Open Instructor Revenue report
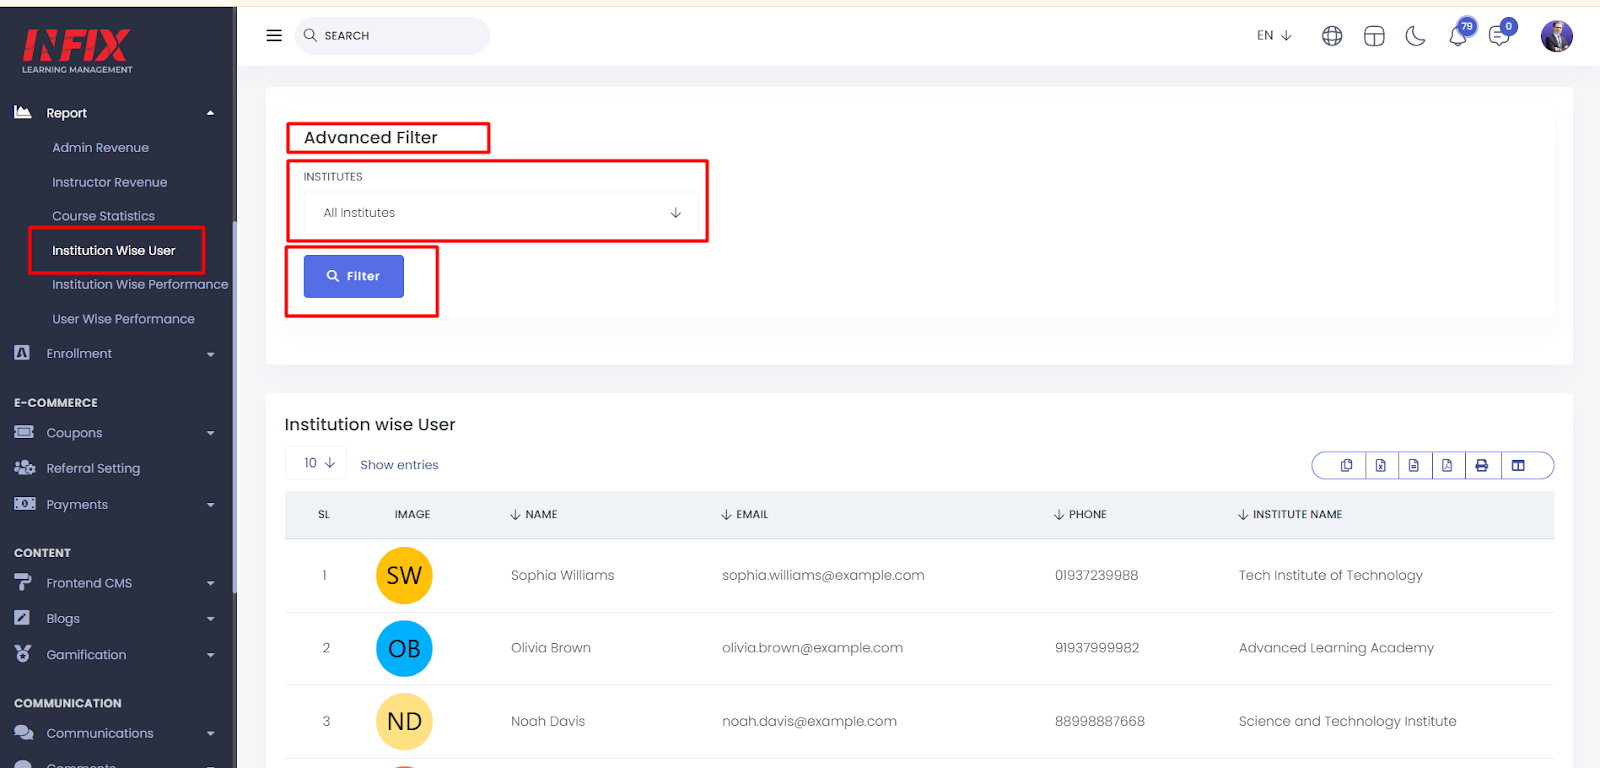The width and height of the screenshot is (1600, 768). [109, 182]
